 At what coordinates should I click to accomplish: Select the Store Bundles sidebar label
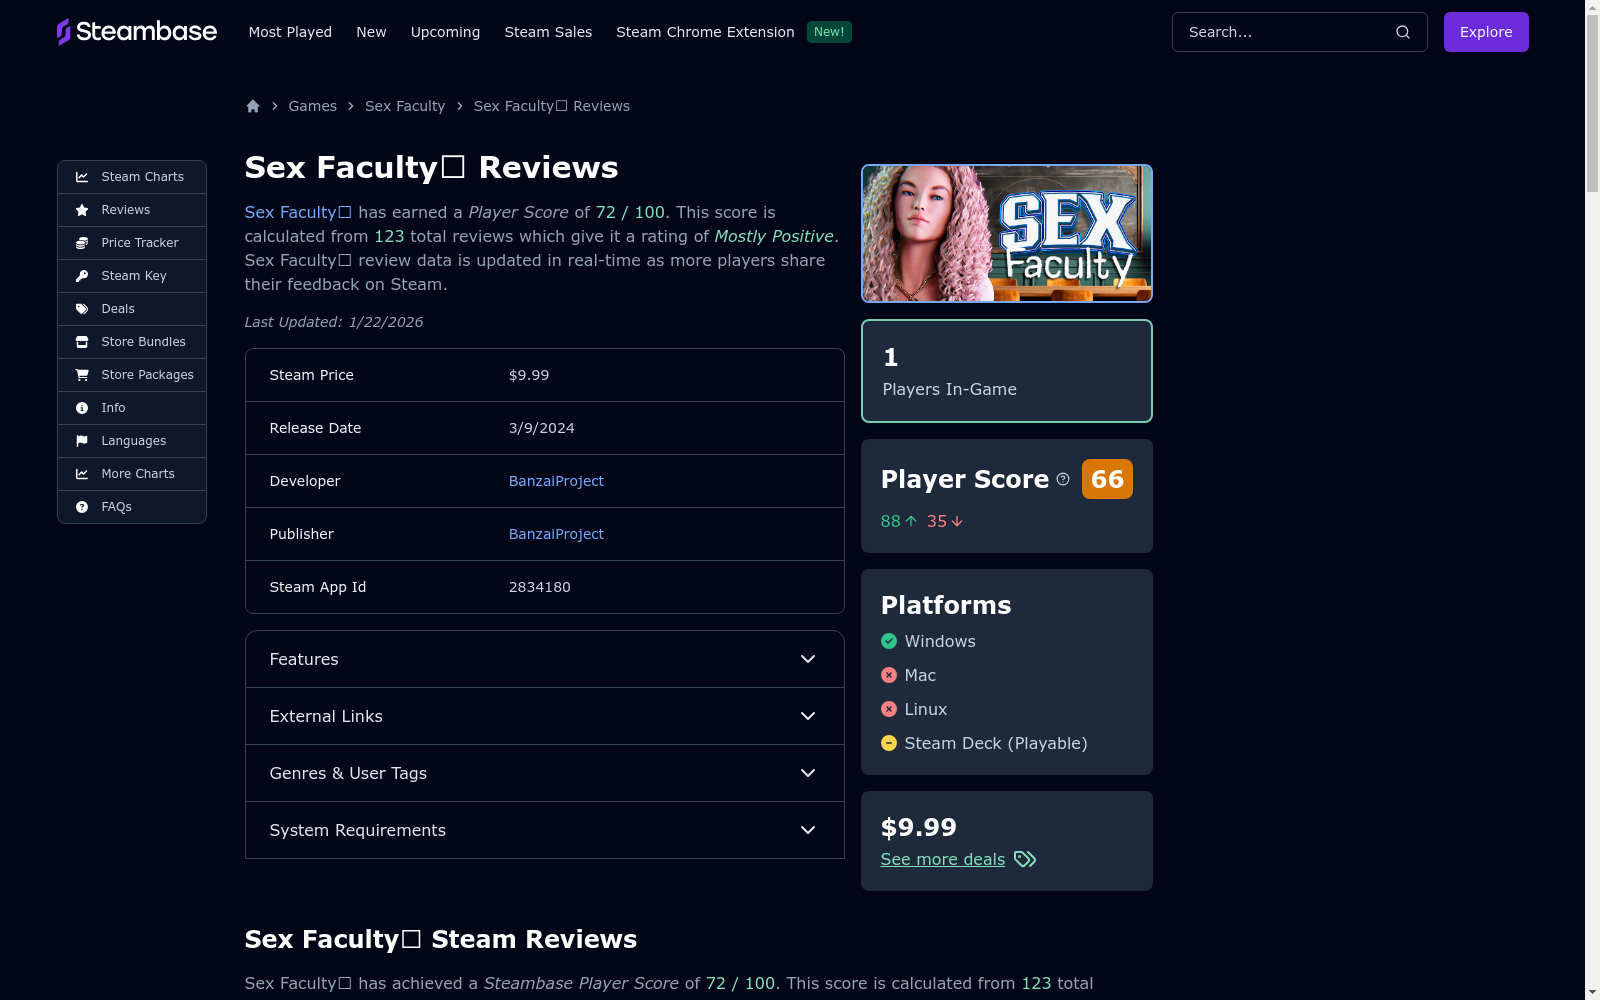tap(144, 342)
